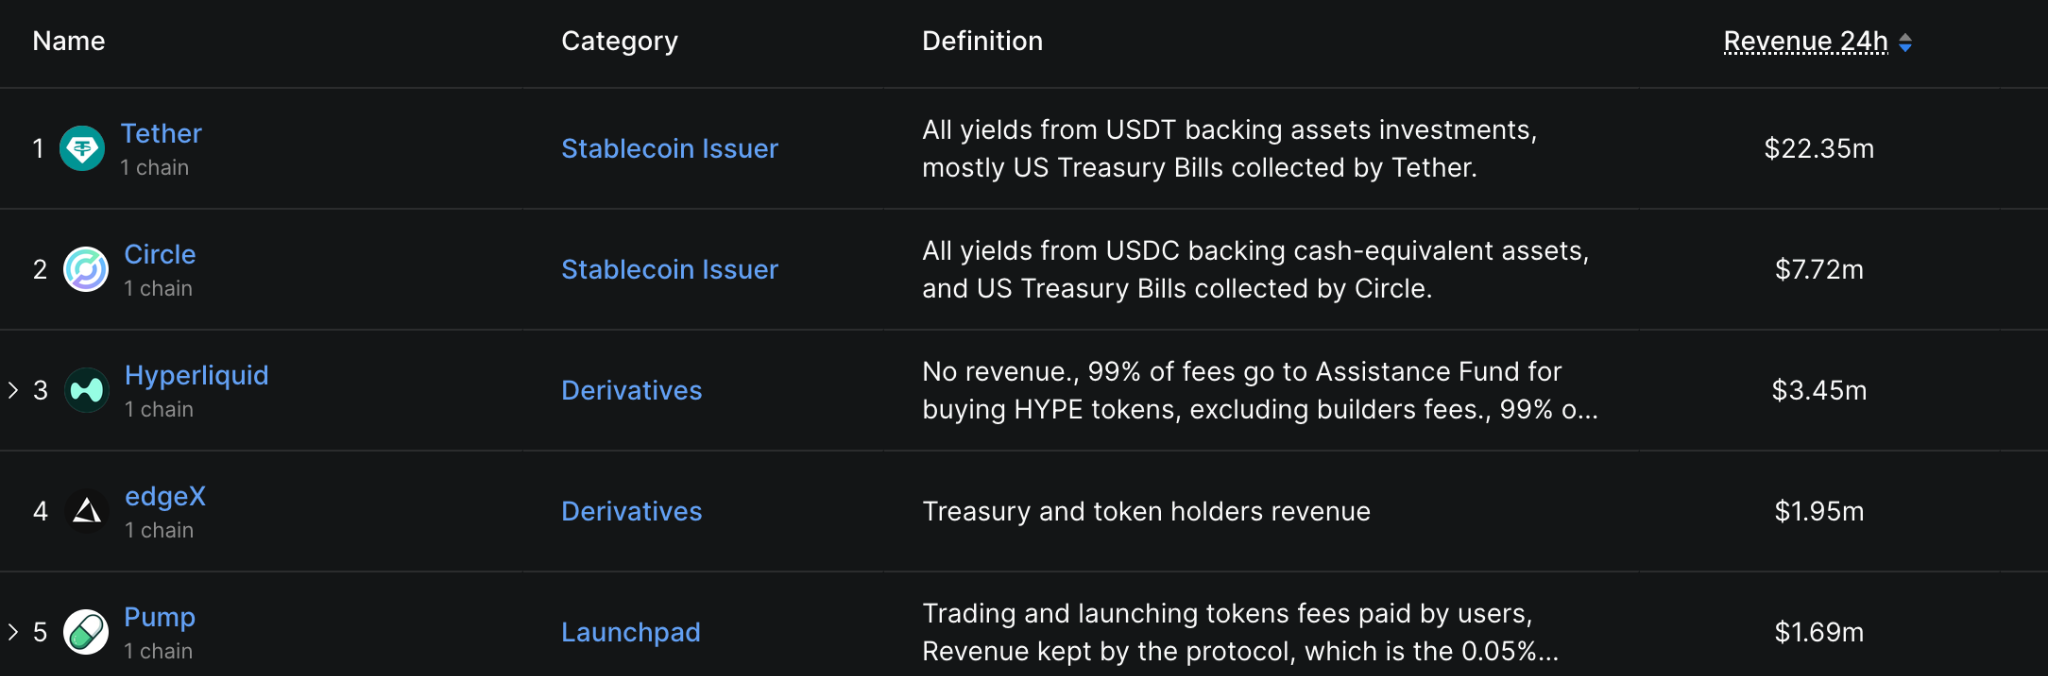Screen dimensions: 2048x676
Task: Click the Pump pill logo icon
Action: tap(86, 632)
